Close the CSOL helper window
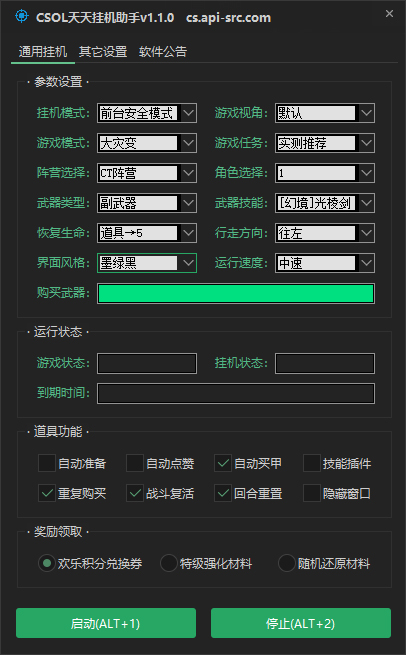The height and width of the screenshot is (655, 406). point(389,14)
